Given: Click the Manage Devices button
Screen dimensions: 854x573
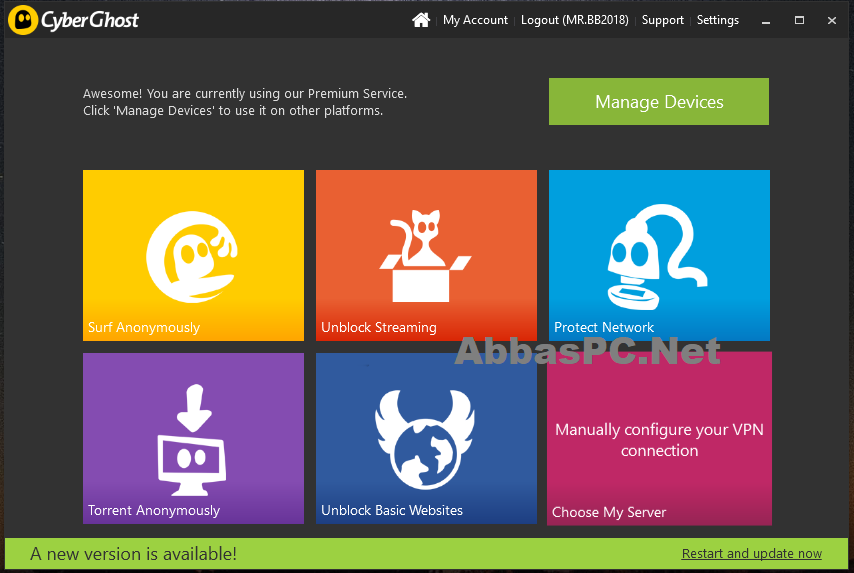Looking at the screenshot, I should click(659, 101).
